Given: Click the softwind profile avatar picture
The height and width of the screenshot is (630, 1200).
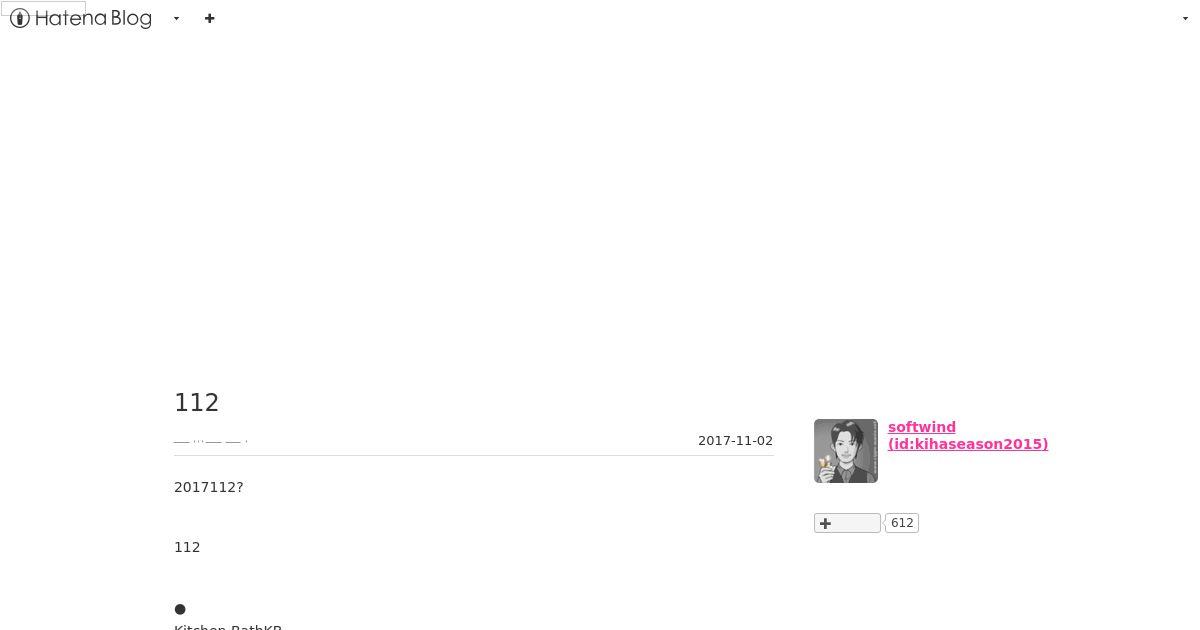Looking at the screenshot, I should (x=846, y=451).
